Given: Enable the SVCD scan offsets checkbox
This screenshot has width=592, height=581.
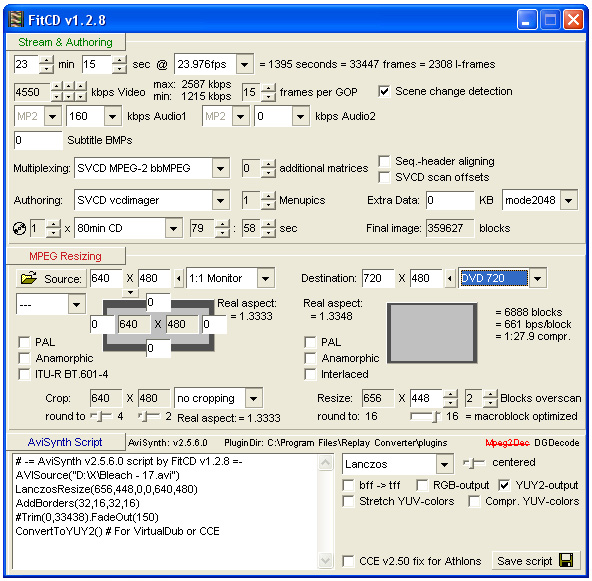Looking at the screenshot, I should 384,177.
